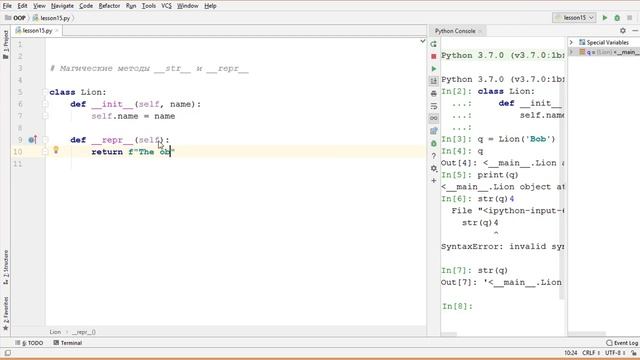Screen dimensions: 640x360
Task: Click lesson15.py in the navigation breadcrumb
Action: [51, 18]
